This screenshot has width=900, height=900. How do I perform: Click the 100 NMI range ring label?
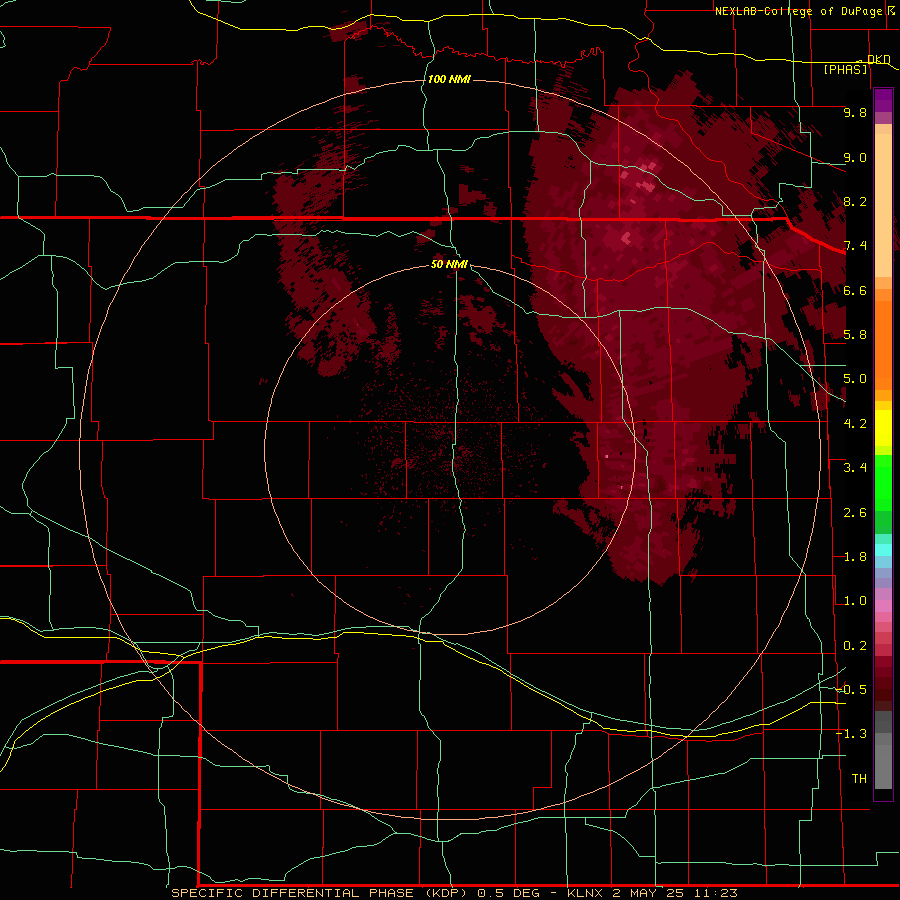pyautogui.click(x=449, y=79)
